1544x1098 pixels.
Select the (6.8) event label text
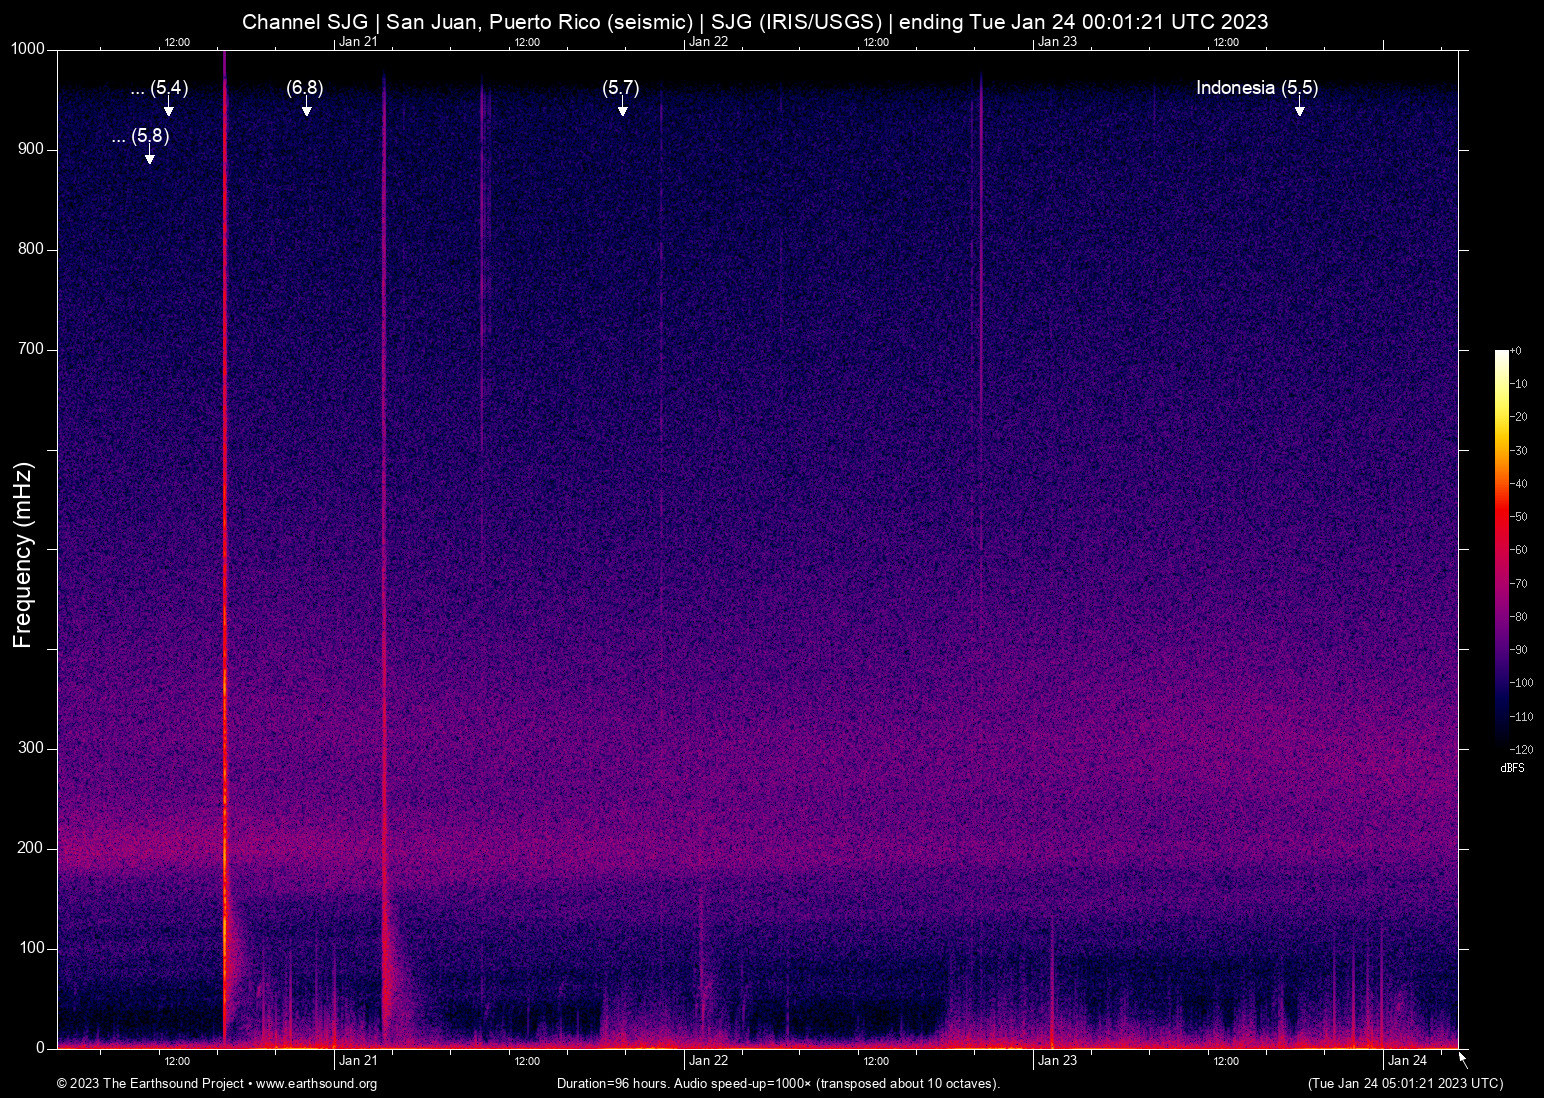[x=305, y=88]
